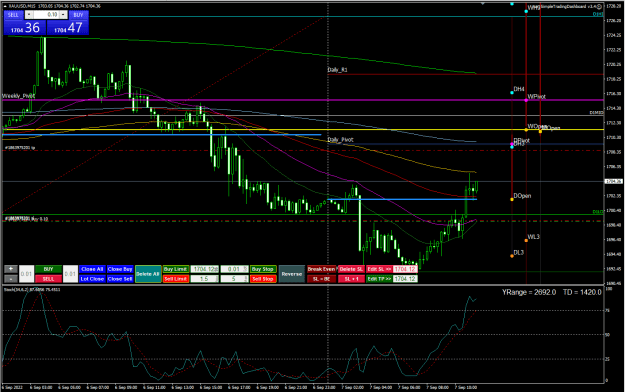Click the Edit SL >> button
This screenshot has width=625, height=392.
pos(379,269)
